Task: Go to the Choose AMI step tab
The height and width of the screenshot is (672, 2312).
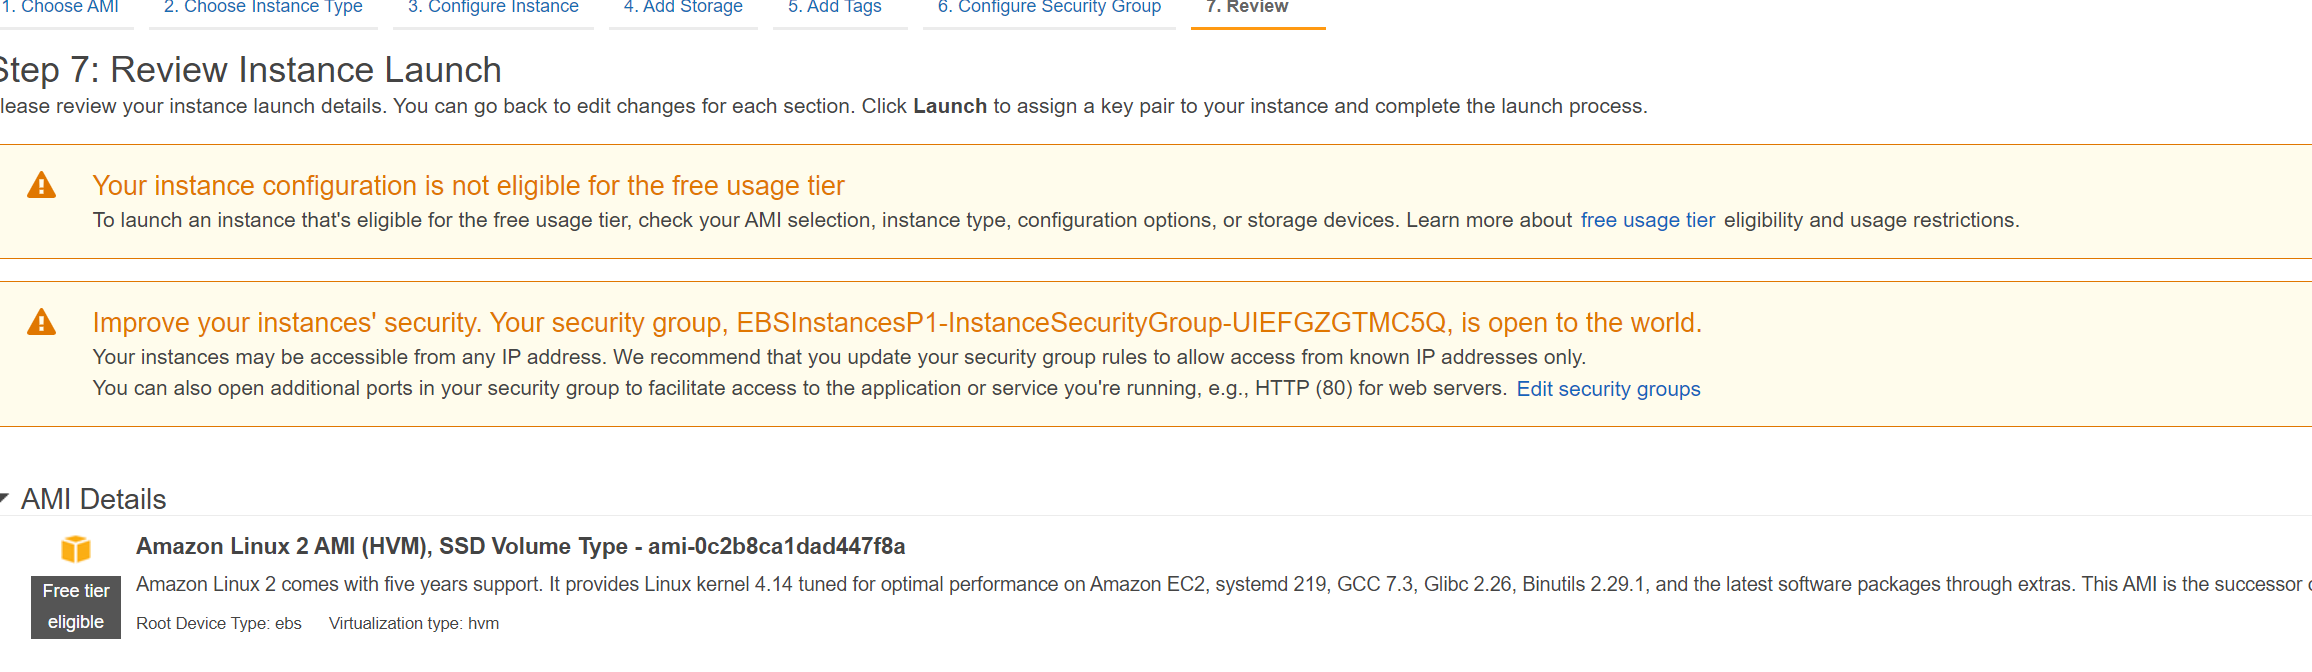Action: [x=60, y=7]
